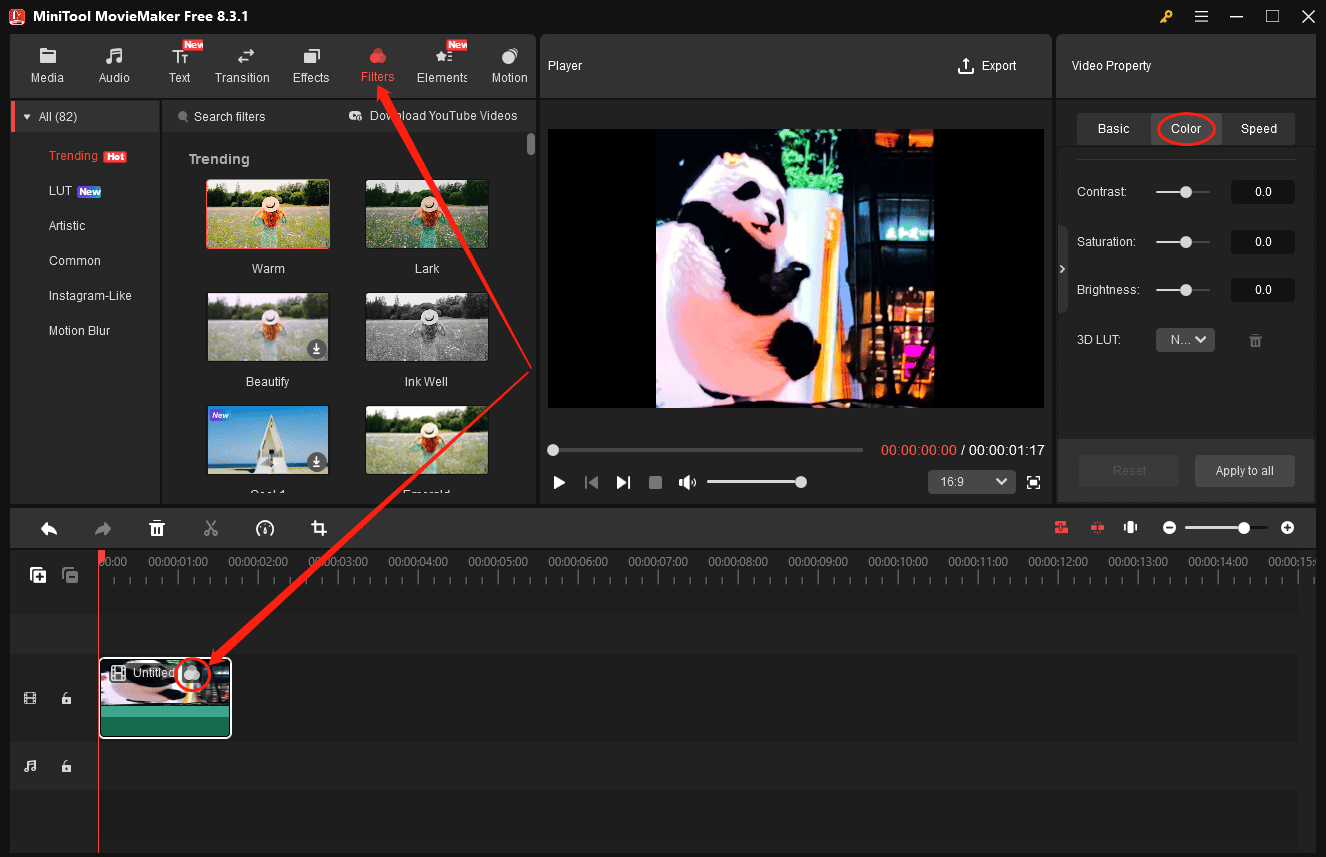1326x857 pixels.
Task: Open the Effects panel
Action: [x=310, y=64]
